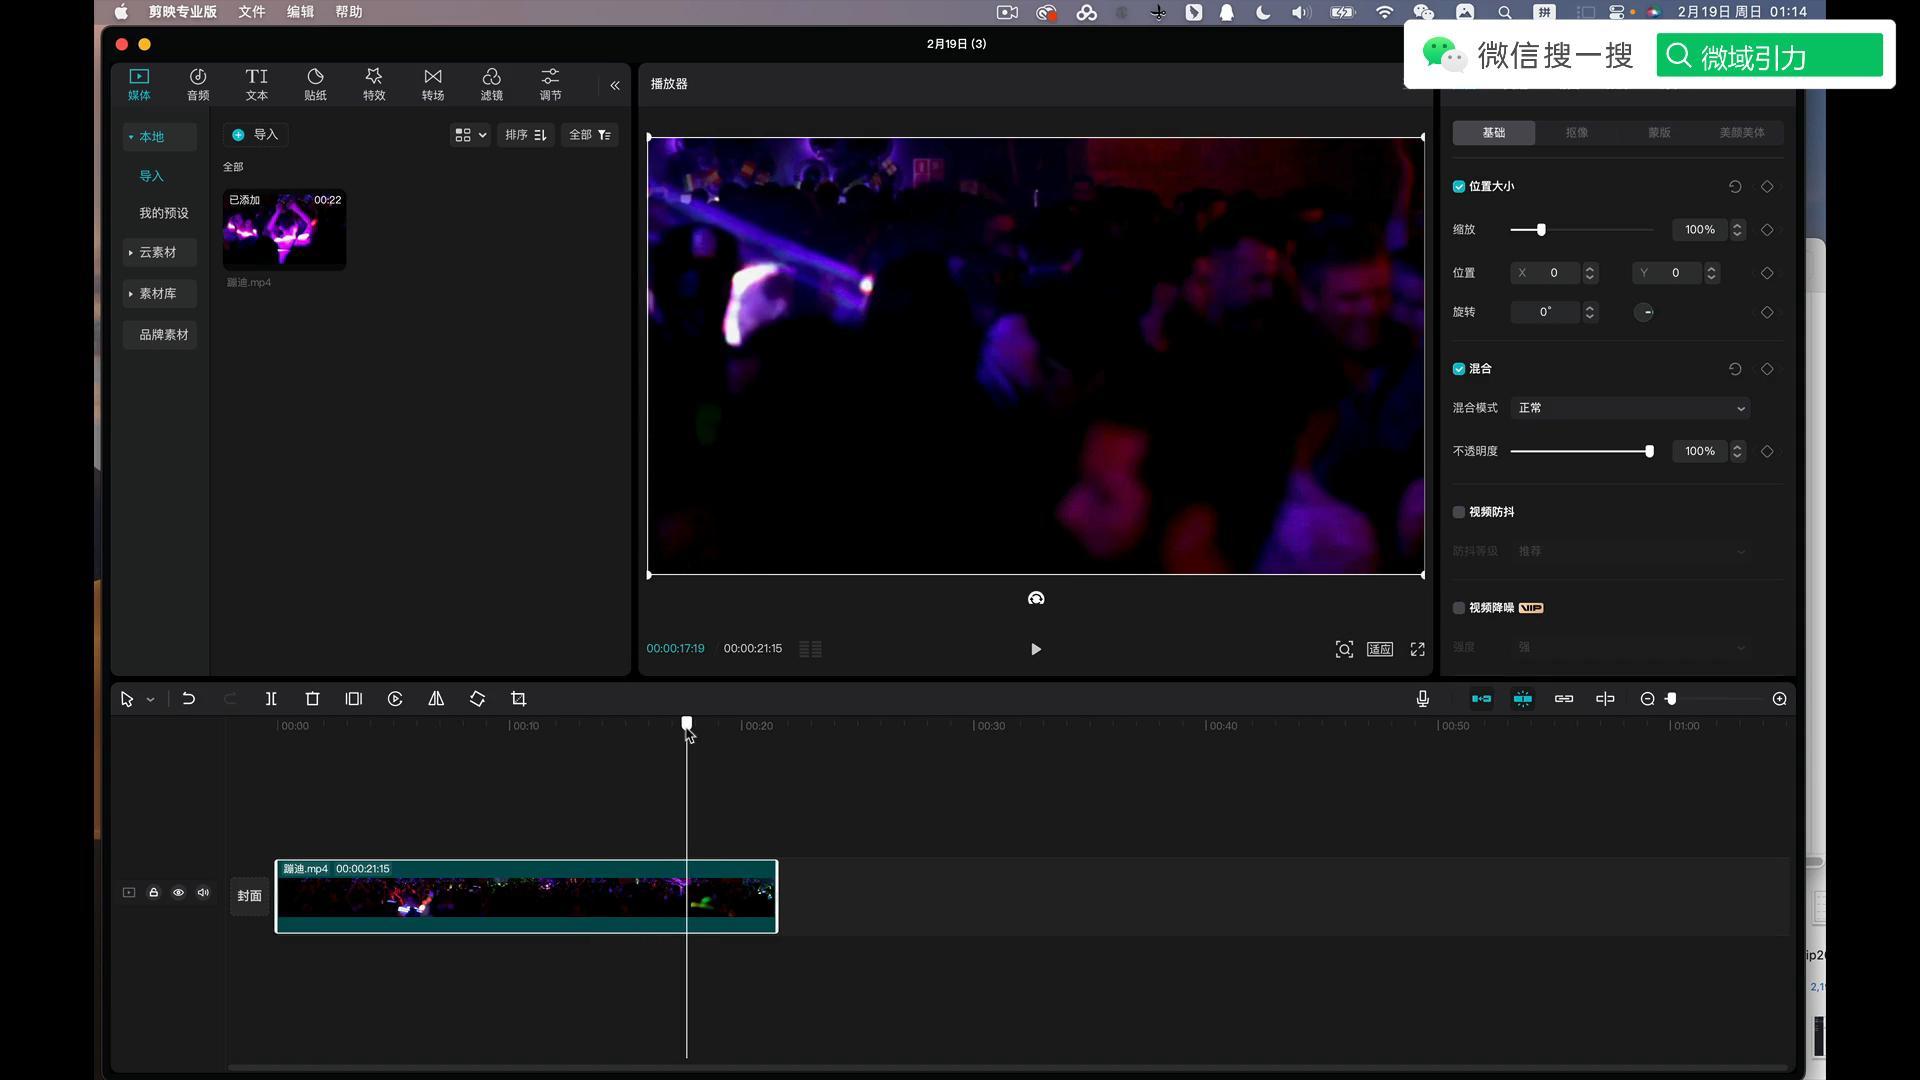Open the 特效 effects tab

point(374,84)
